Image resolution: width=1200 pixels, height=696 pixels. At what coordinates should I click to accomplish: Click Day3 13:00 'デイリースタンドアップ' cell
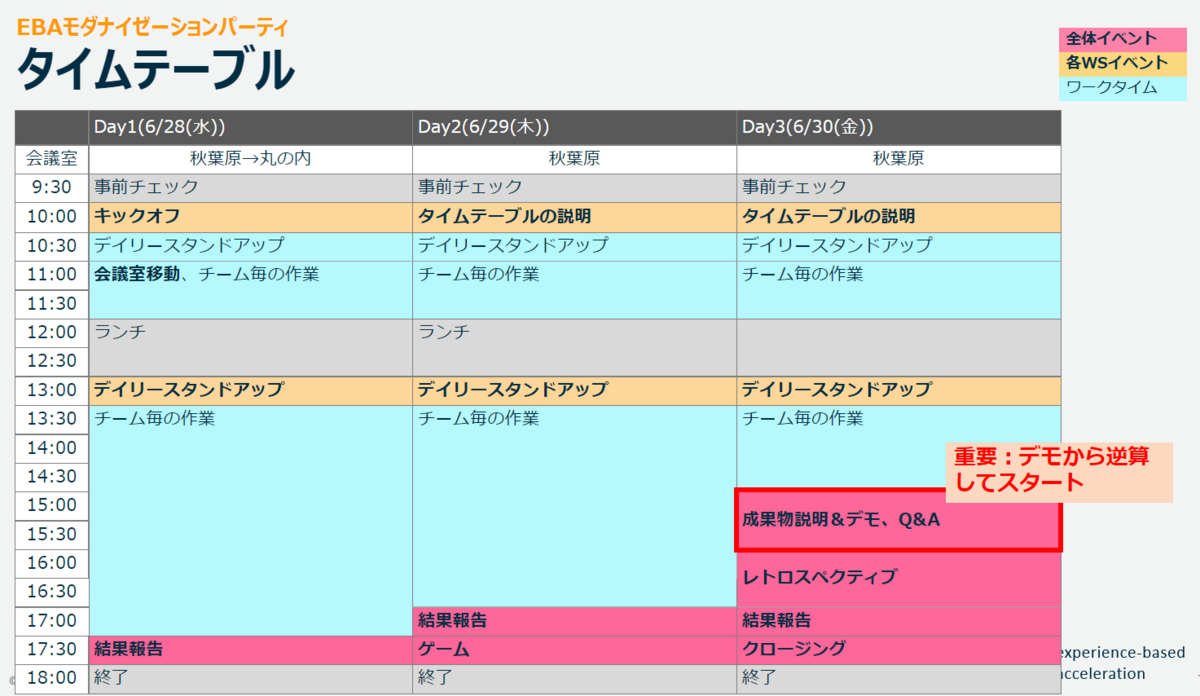tap(899, 390)
